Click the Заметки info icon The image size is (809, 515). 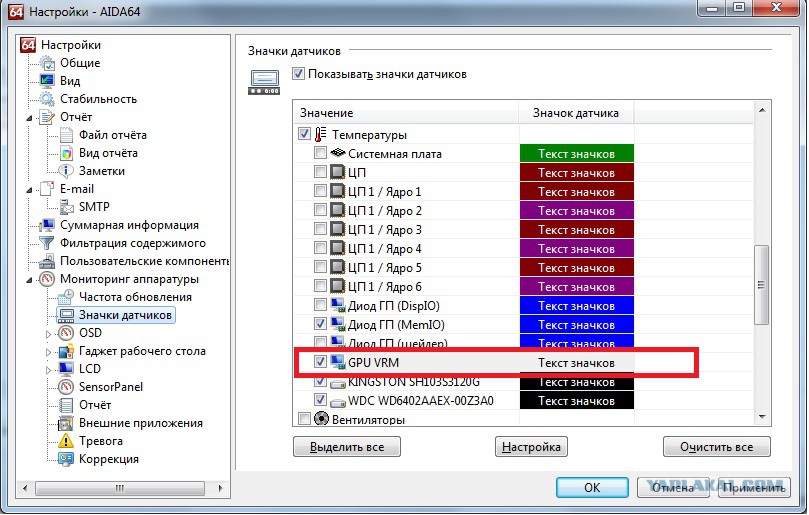pyautogui.click(x=66, y=171)
